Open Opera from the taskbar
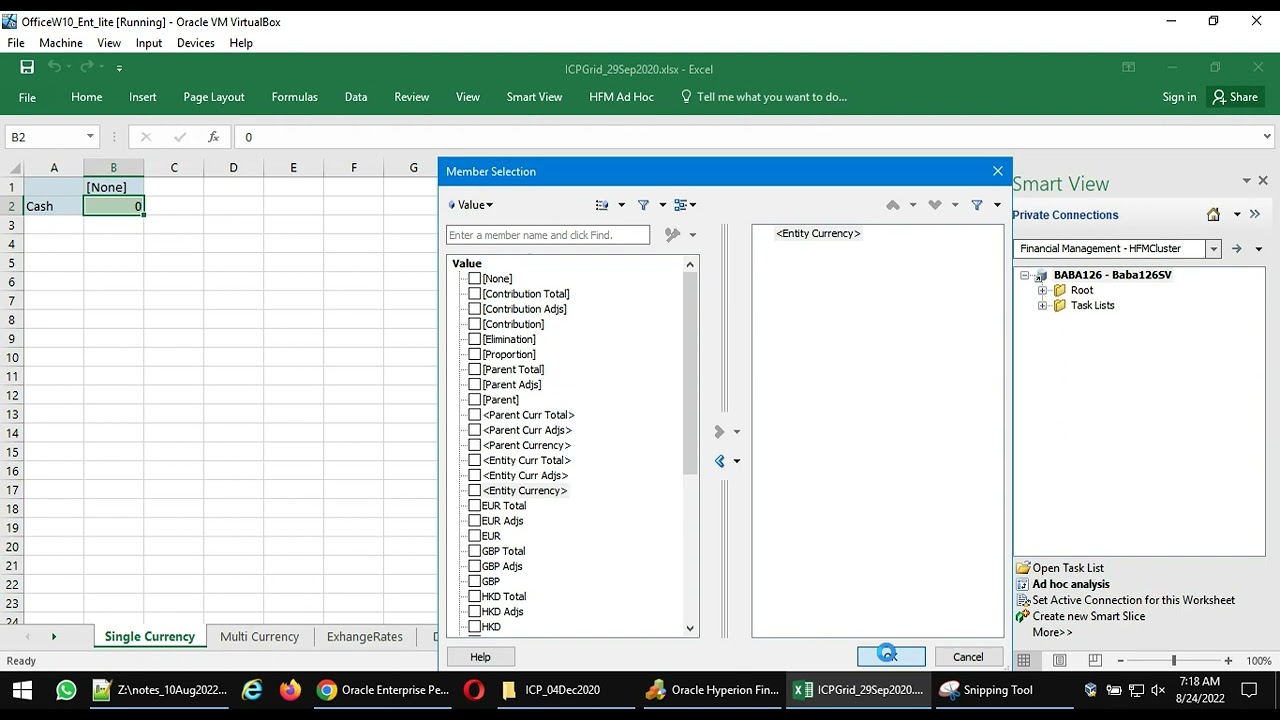Viewport: 1280px width, 720px height. click(474, 690)
